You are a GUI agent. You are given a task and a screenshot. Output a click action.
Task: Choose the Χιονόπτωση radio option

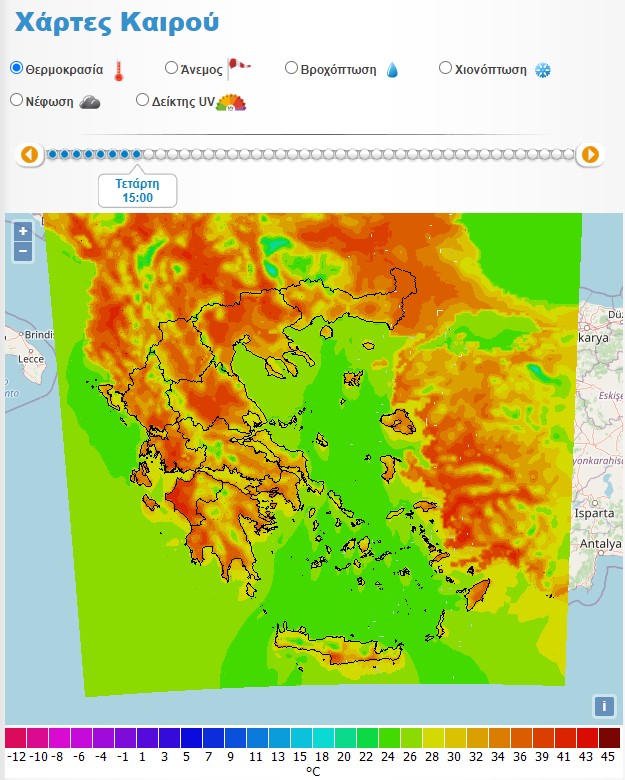446,68
